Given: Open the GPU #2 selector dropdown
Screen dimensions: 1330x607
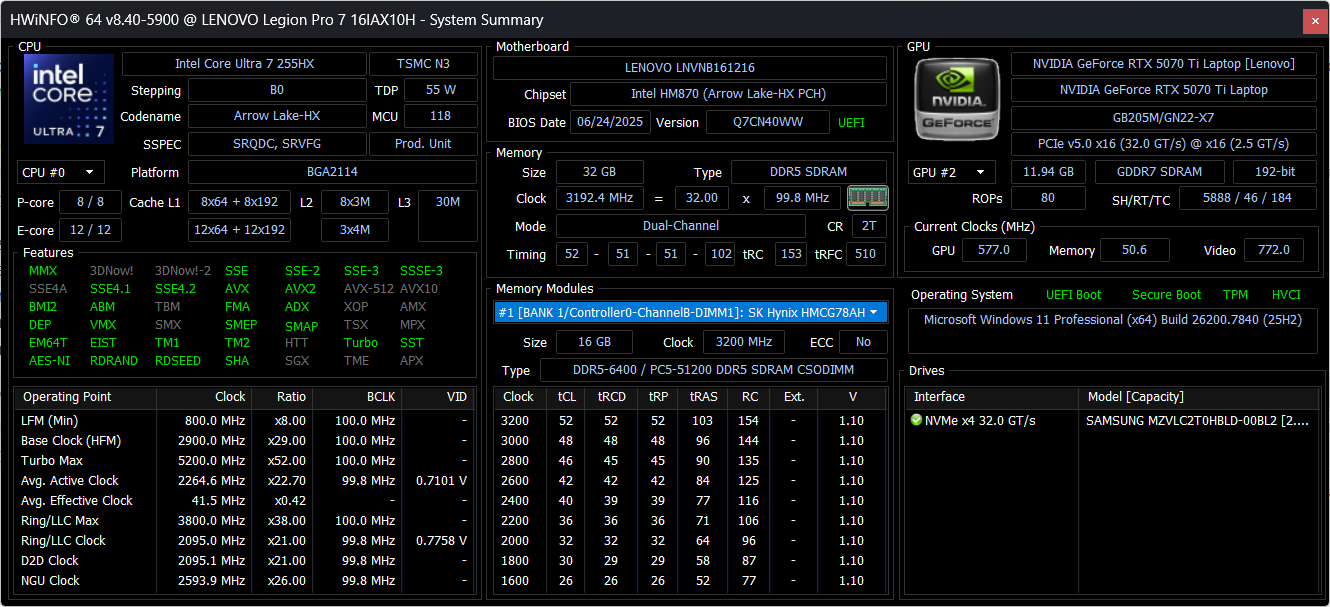Looking at the screenshot, I should coord(953,172).
